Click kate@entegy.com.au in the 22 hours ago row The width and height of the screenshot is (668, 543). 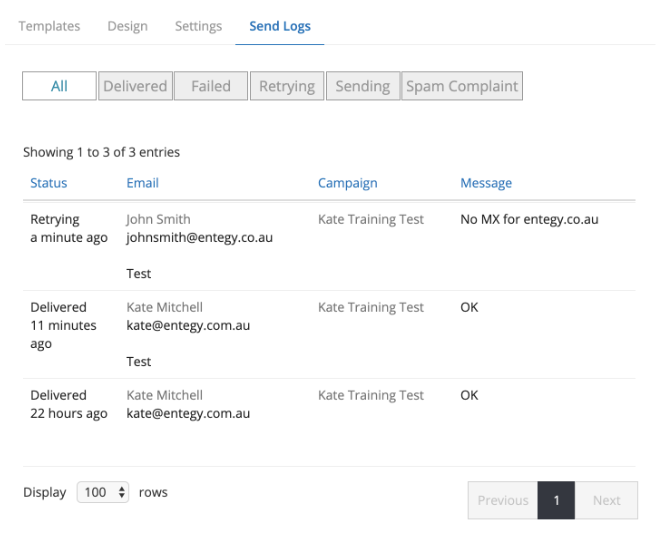pyautogui.click(x=188, y=414)
